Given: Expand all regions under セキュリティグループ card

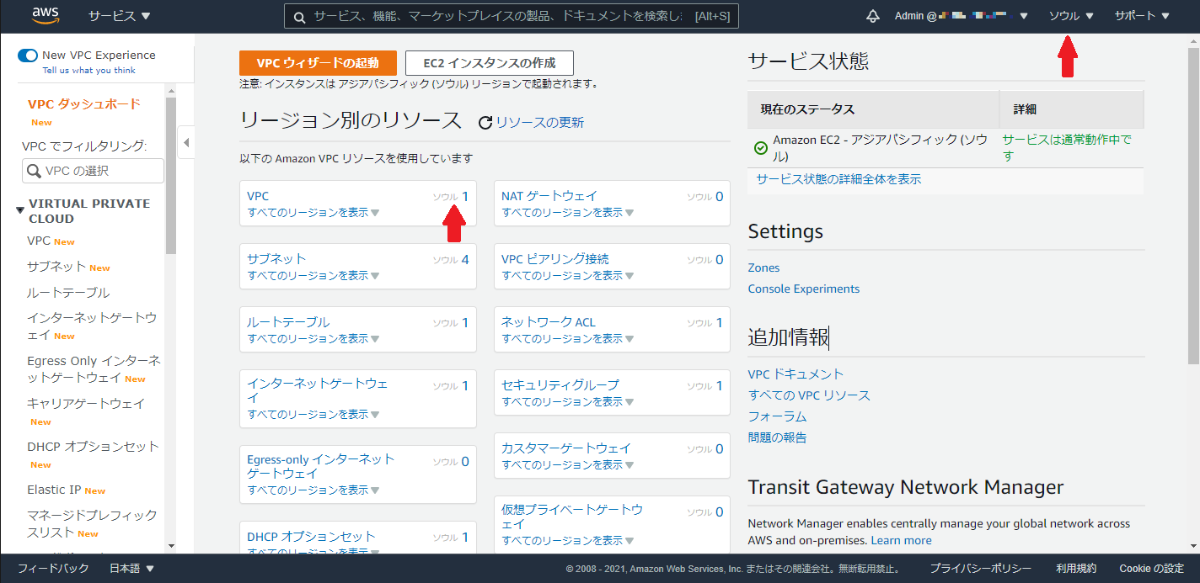Looking at the screenshot, I should (x=568, y=401).
